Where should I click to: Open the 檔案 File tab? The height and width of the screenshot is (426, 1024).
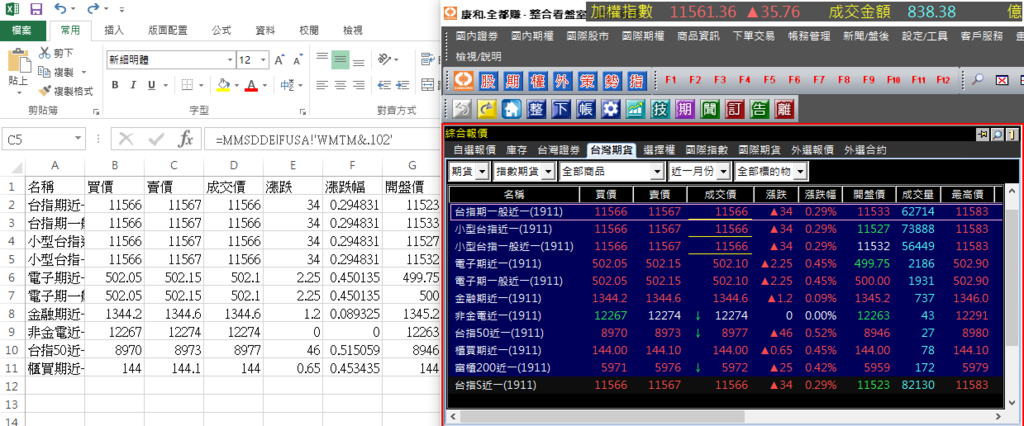tap(22, 30)
